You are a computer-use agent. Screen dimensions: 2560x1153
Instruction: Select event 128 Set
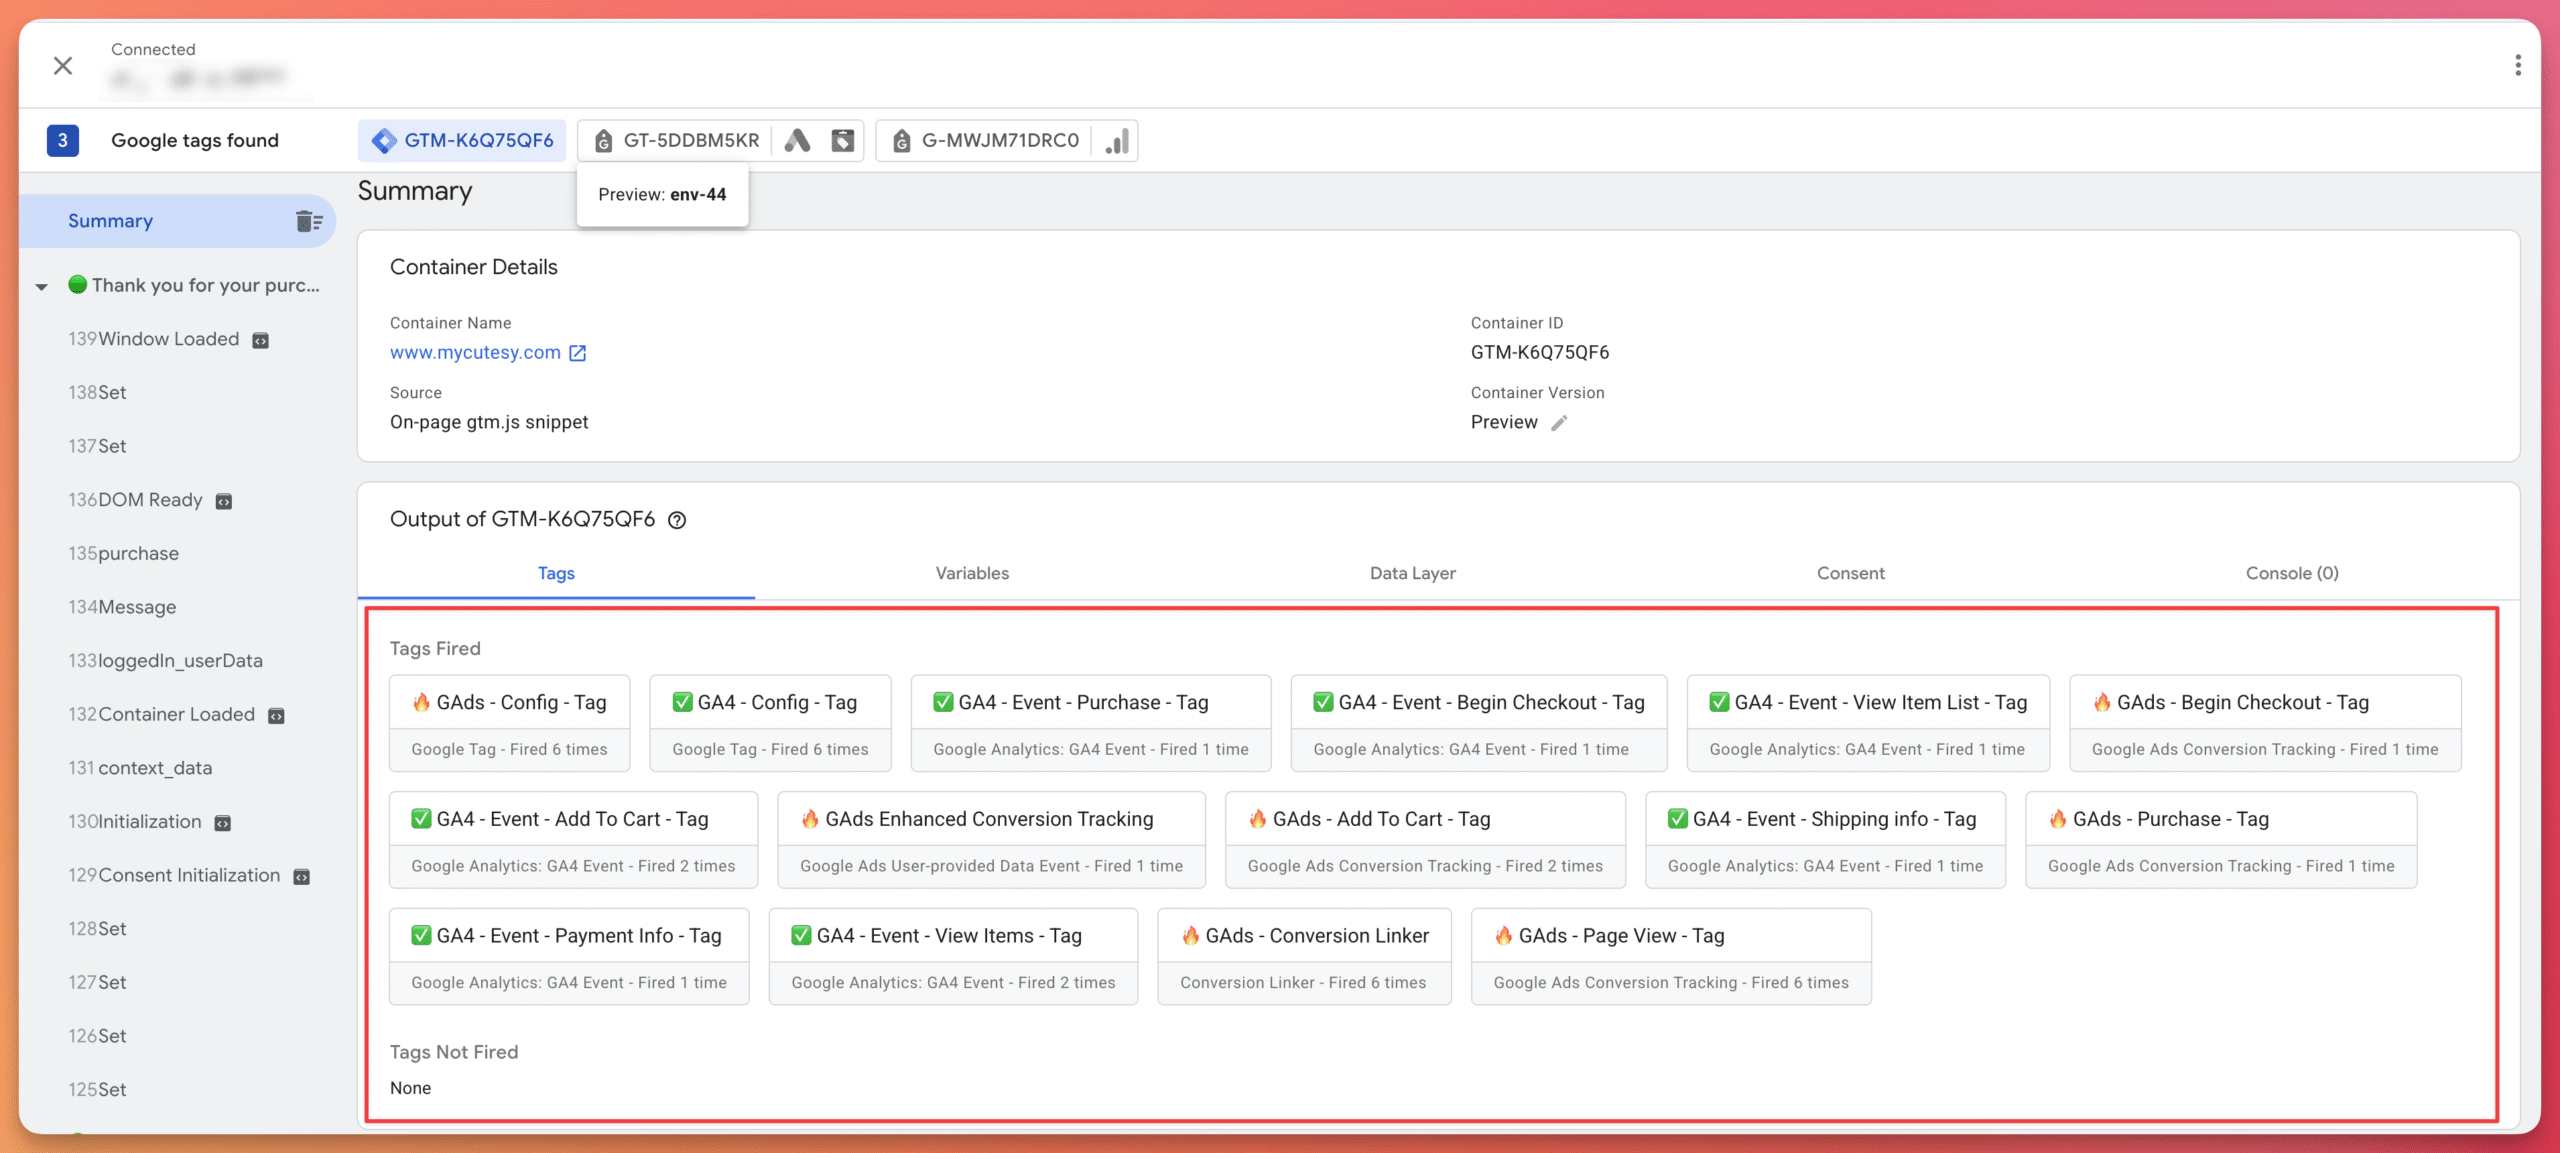point(97,929)
